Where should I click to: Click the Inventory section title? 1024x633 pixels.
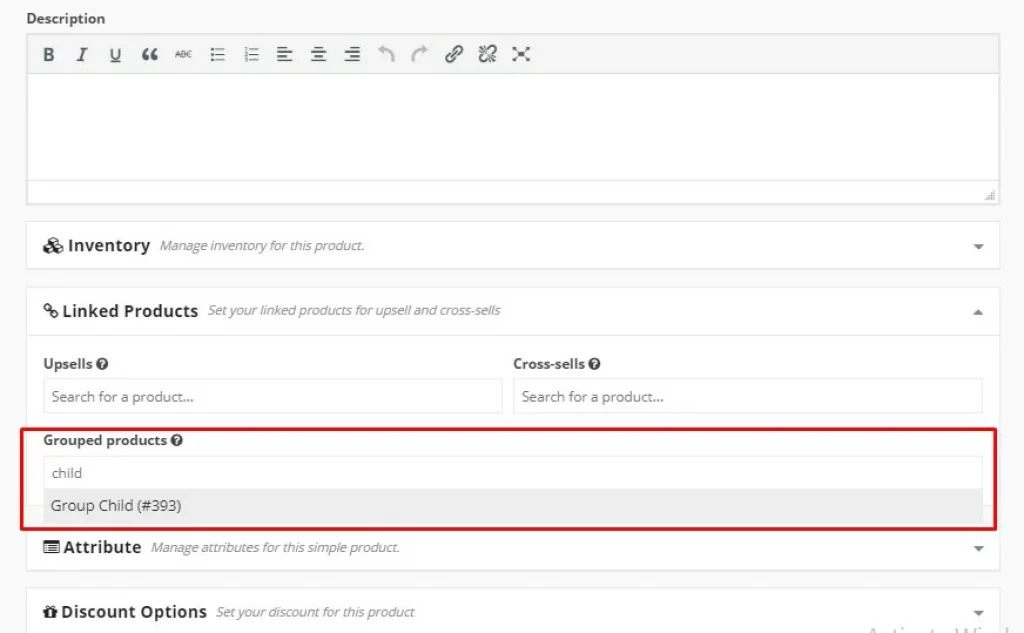tap(108, 246)
